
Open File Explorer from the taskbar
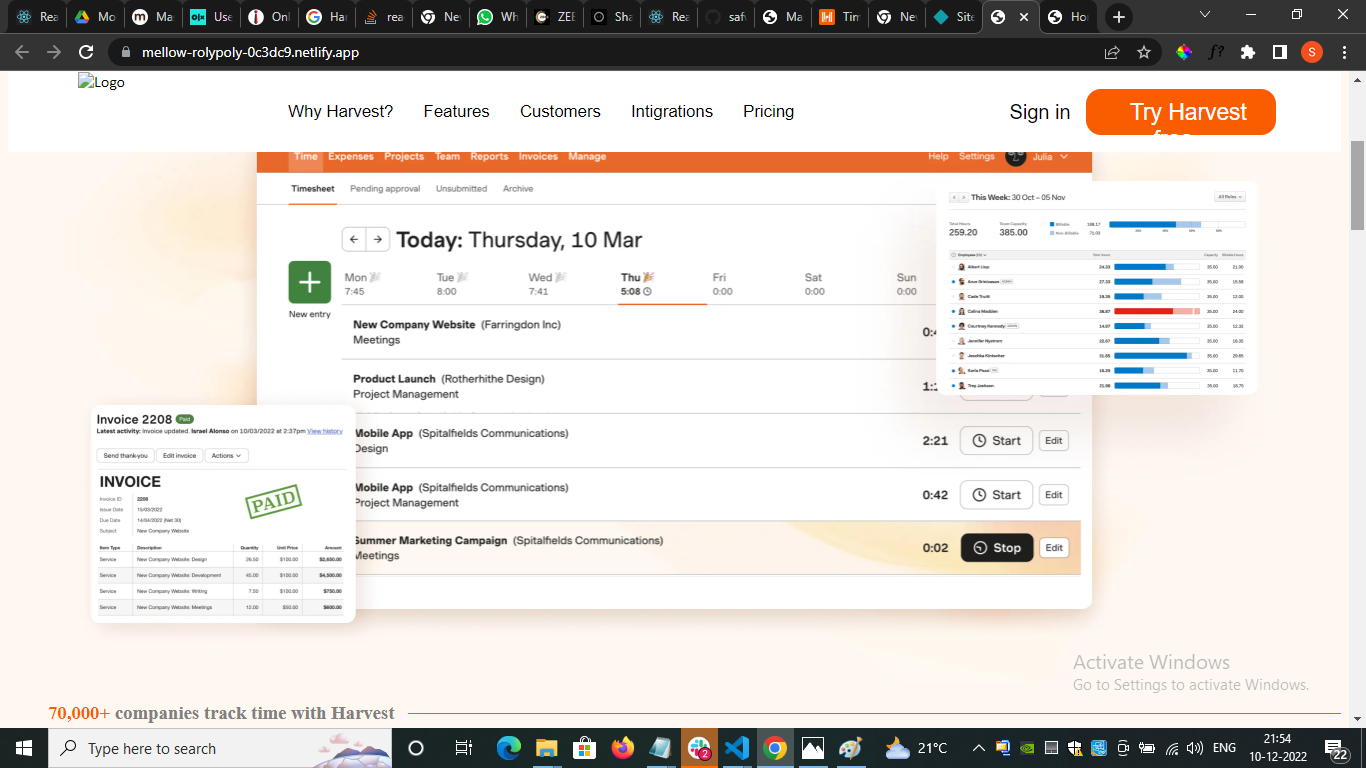point(546,748)
